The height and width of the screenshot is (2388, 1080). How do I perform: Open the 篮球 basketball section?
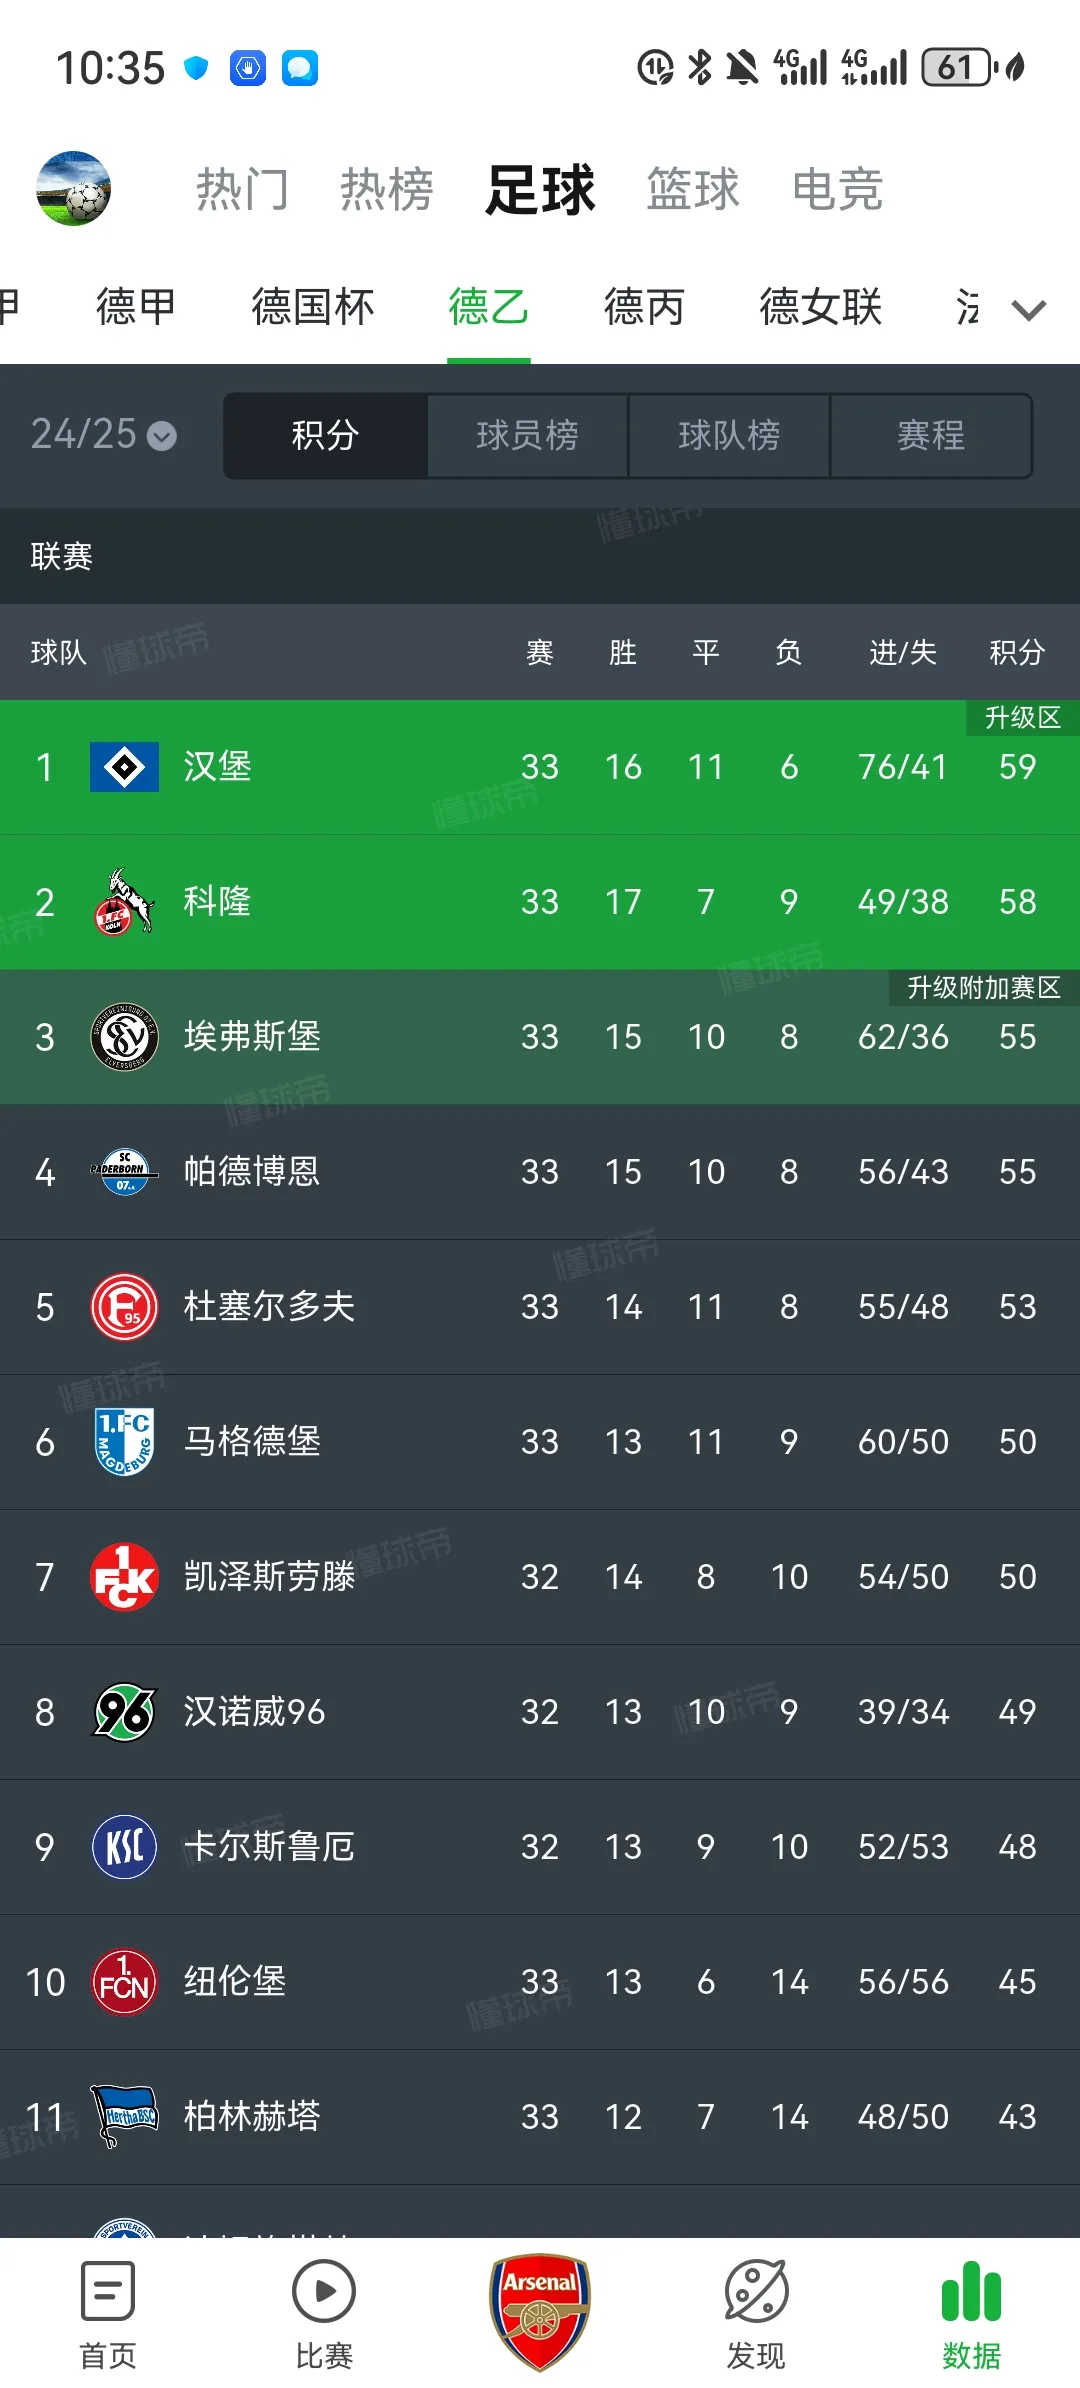pos(694,189)
